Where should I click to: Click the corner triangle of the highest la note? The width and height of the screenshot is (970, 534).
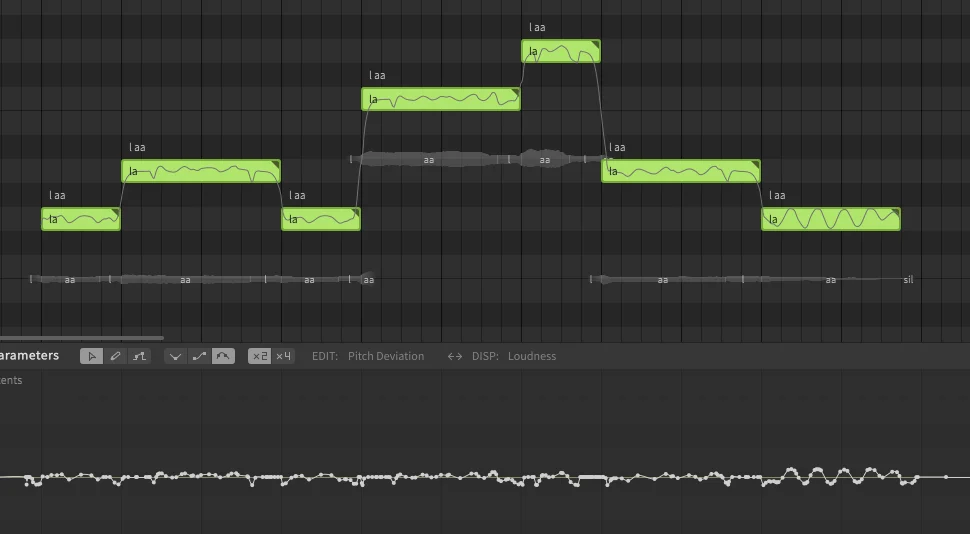[x=595, y=45]
